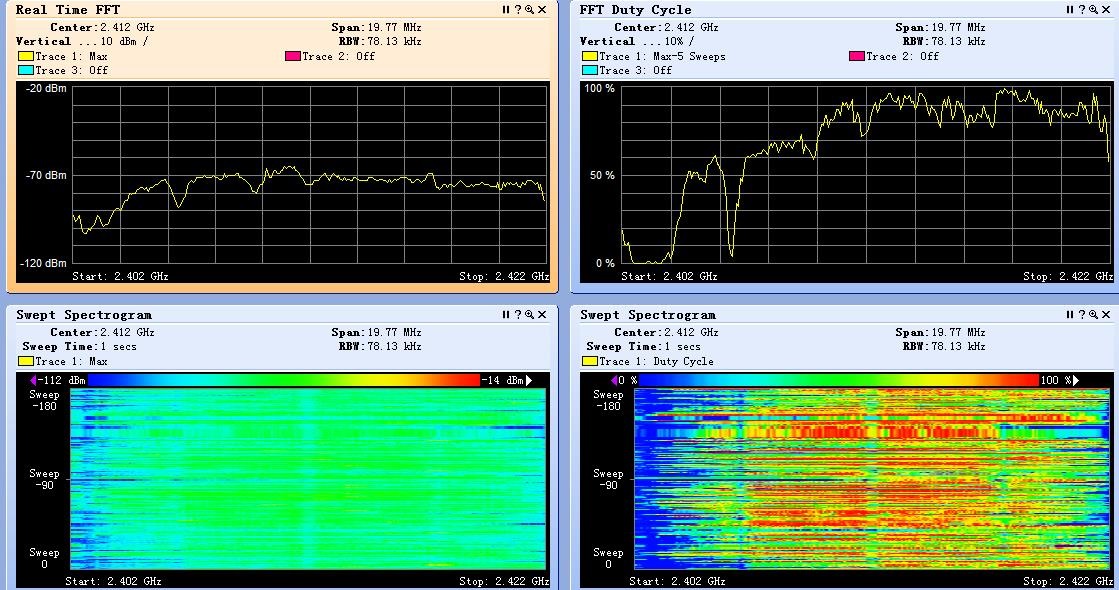Open help for Real Time FFT panel

coord(518,9)
